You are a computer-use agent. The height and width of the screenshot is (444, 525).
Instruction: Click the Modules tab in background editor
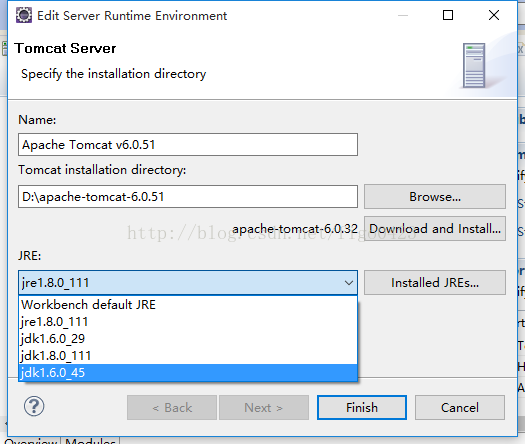coord(90,441)
